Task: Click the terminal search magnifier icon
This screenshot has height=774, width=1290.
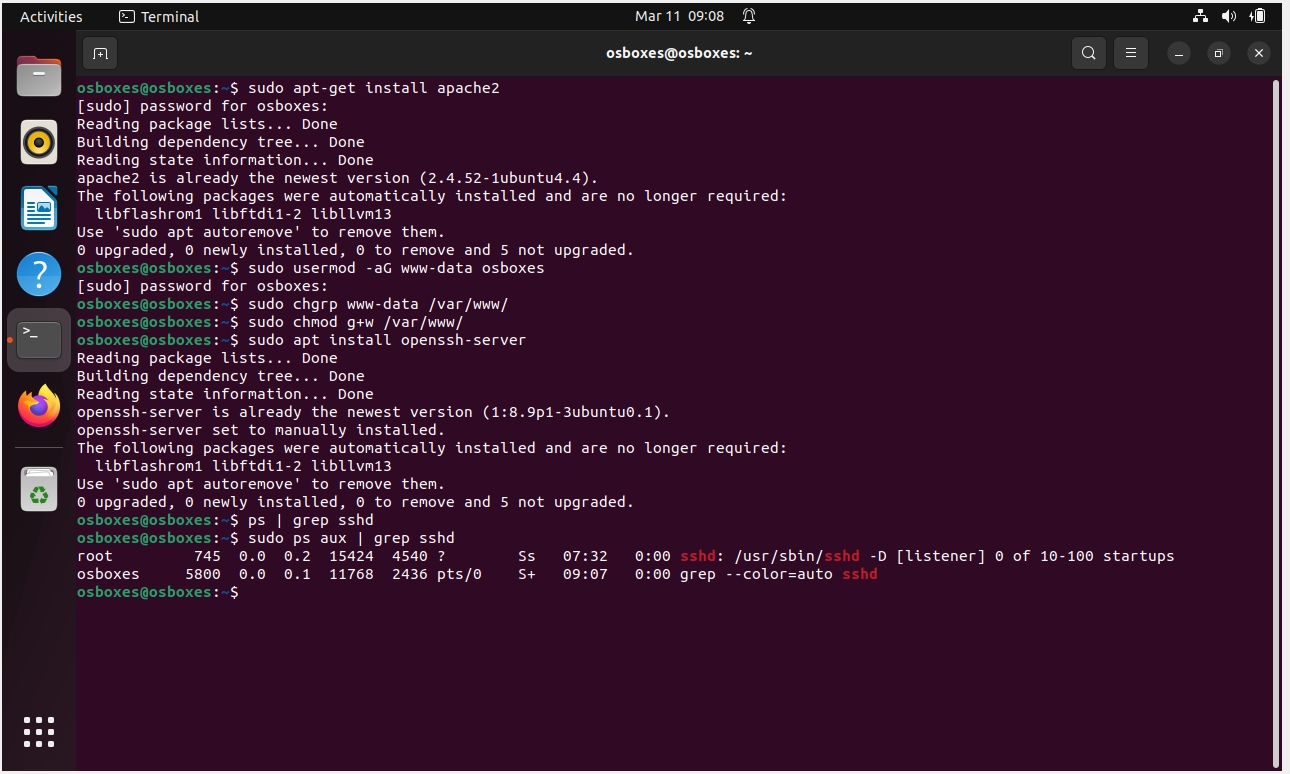Action: tap(1089, 53)
